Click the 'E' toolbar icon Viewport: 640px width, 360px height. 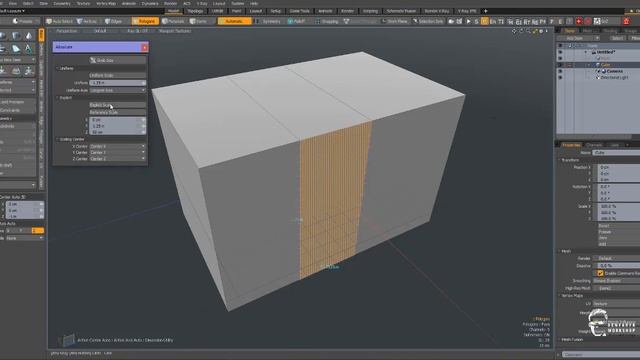point(560,21)
